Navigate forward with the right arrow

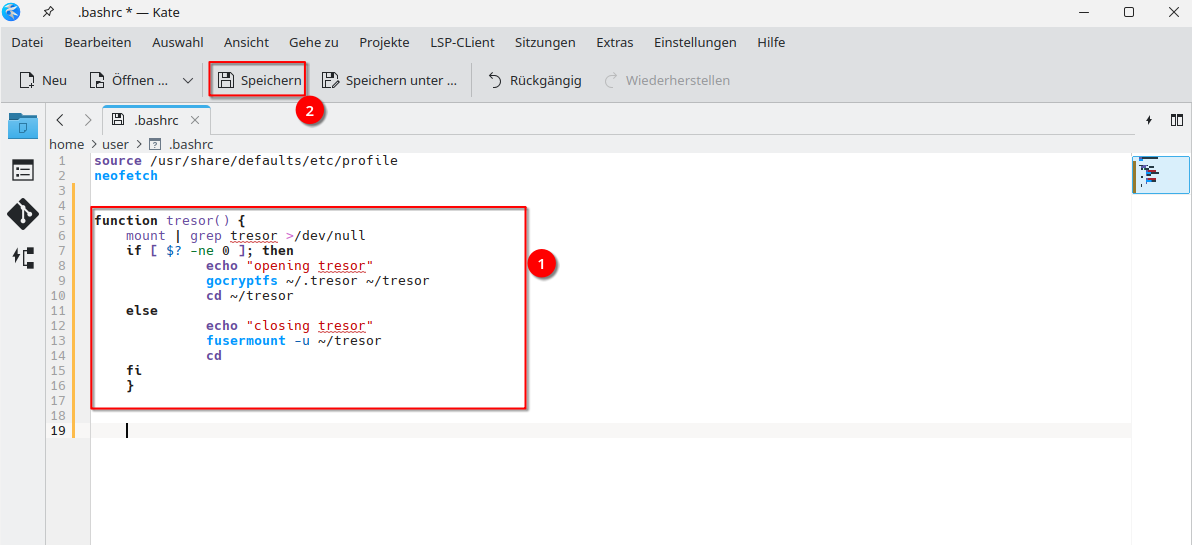pos(88,120)
